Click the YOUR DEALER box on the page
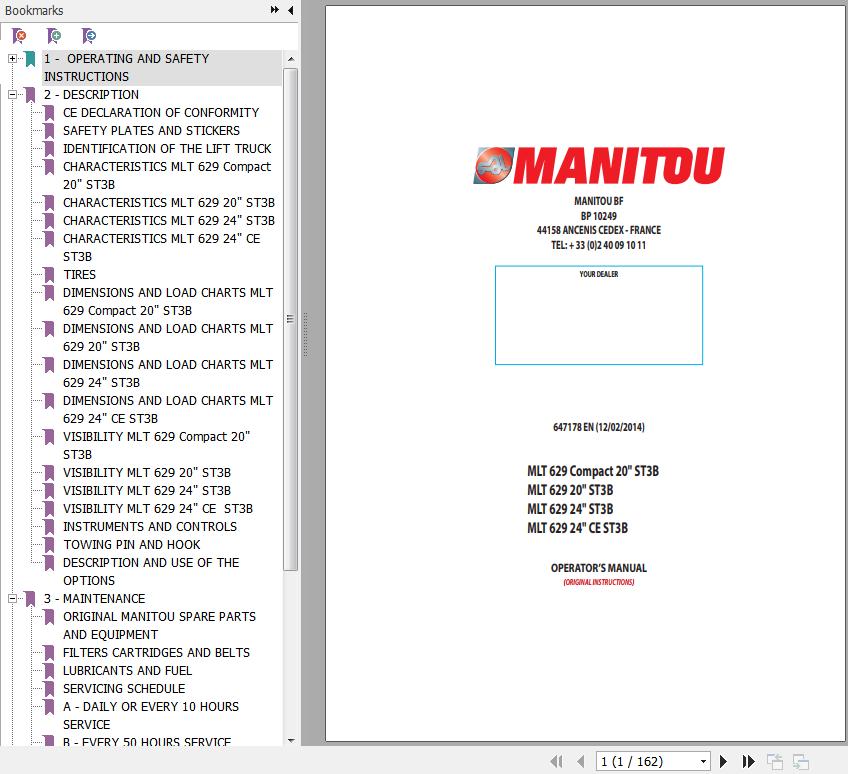This screenshot has height=774, width=848. click(x=599, y=315)
